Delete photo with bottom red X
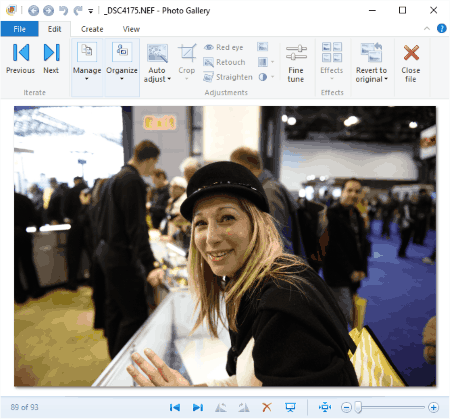 coord(267,407)
